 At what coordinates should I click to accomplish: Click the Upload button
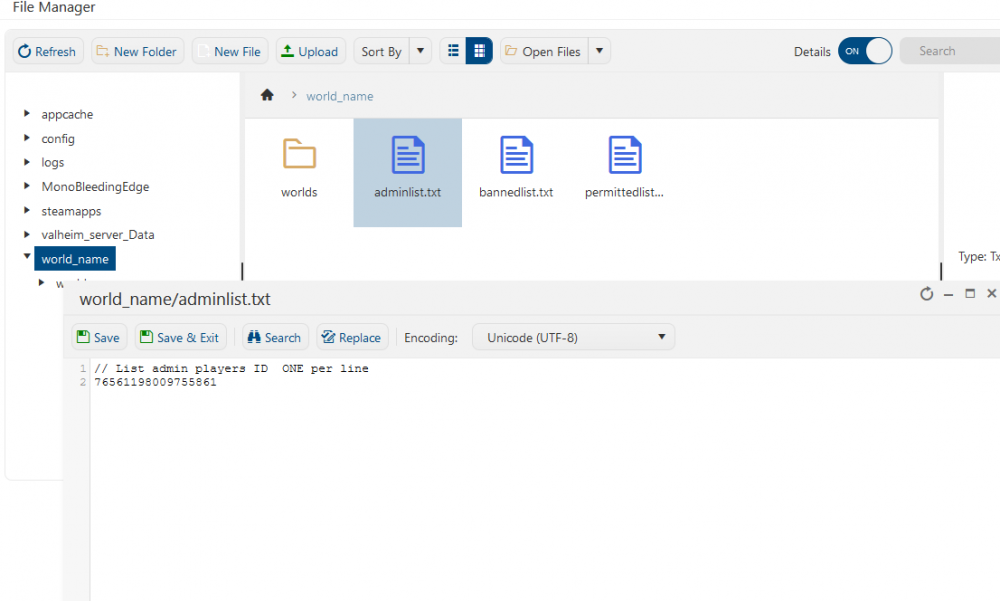pyautogui.click(x=310, y=51)
